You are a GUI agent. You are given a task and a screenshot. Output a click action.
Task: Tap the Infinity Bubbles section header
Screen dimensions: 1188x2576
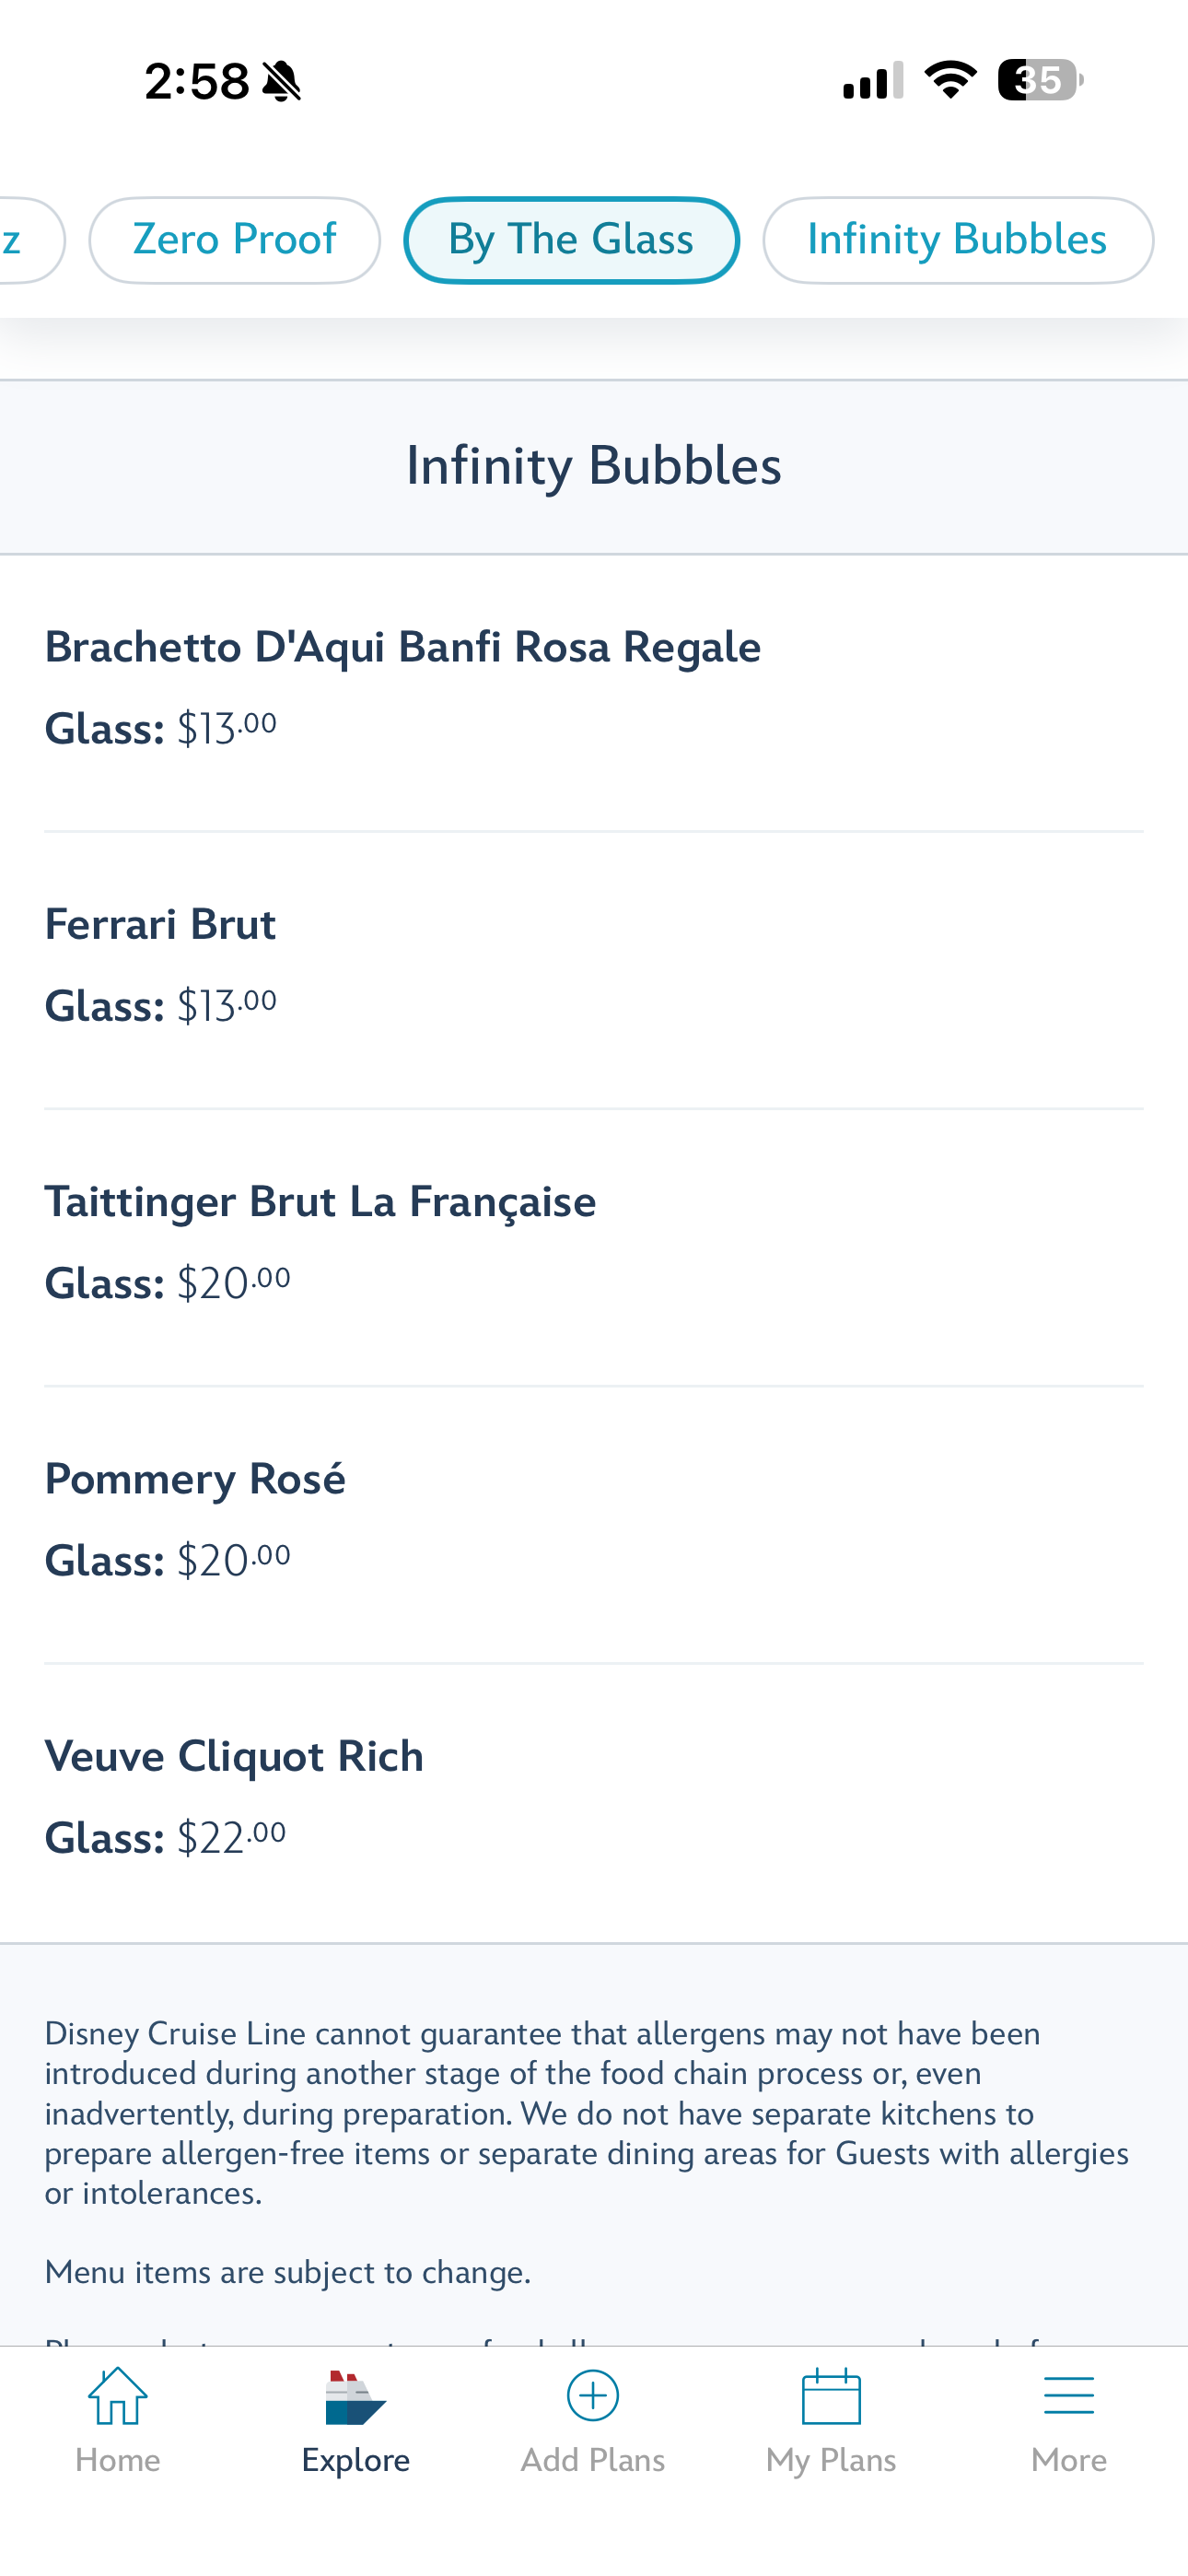(x=594, y=466)
